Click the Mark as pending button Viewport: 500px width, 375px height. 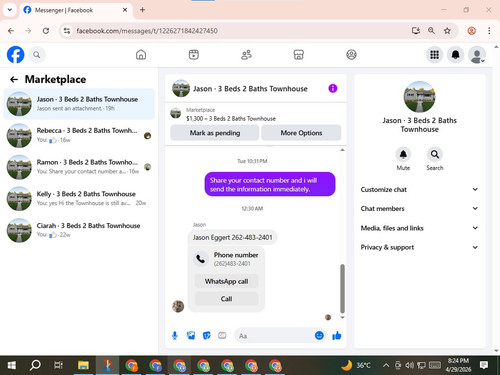point(215,133)
